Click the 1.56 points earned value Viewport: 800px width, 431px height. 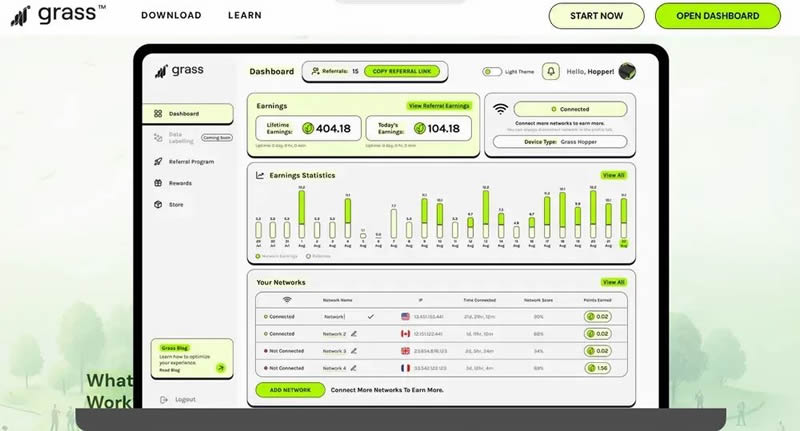(602, 368)
